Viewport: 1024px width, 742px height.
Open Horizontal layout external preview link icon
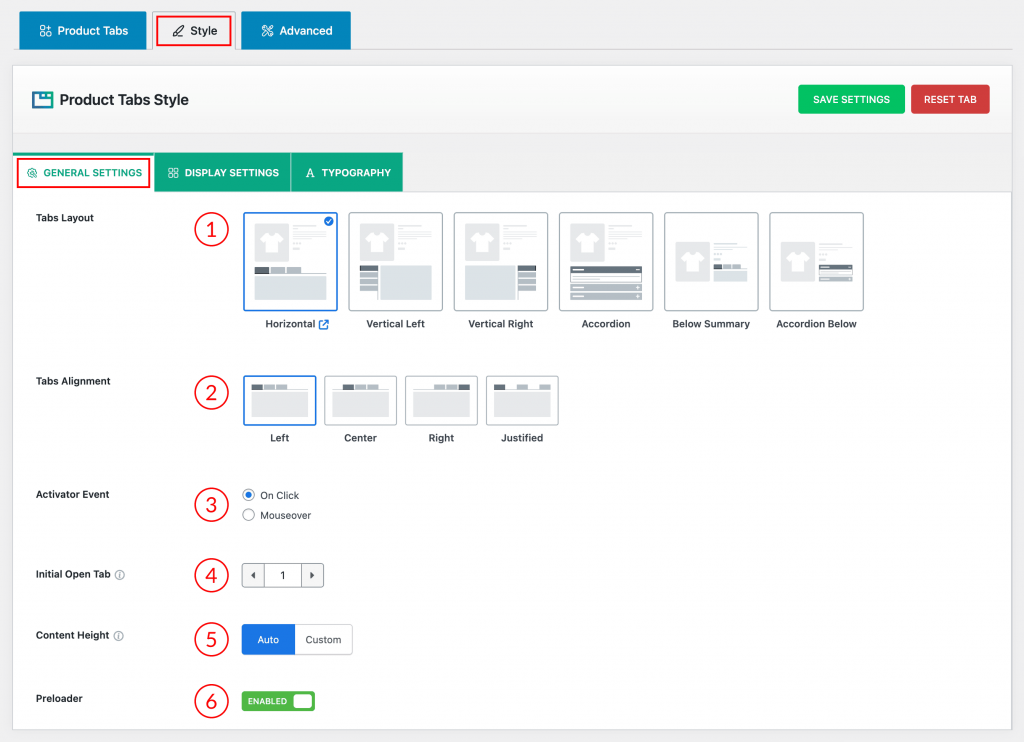(324, 324)
